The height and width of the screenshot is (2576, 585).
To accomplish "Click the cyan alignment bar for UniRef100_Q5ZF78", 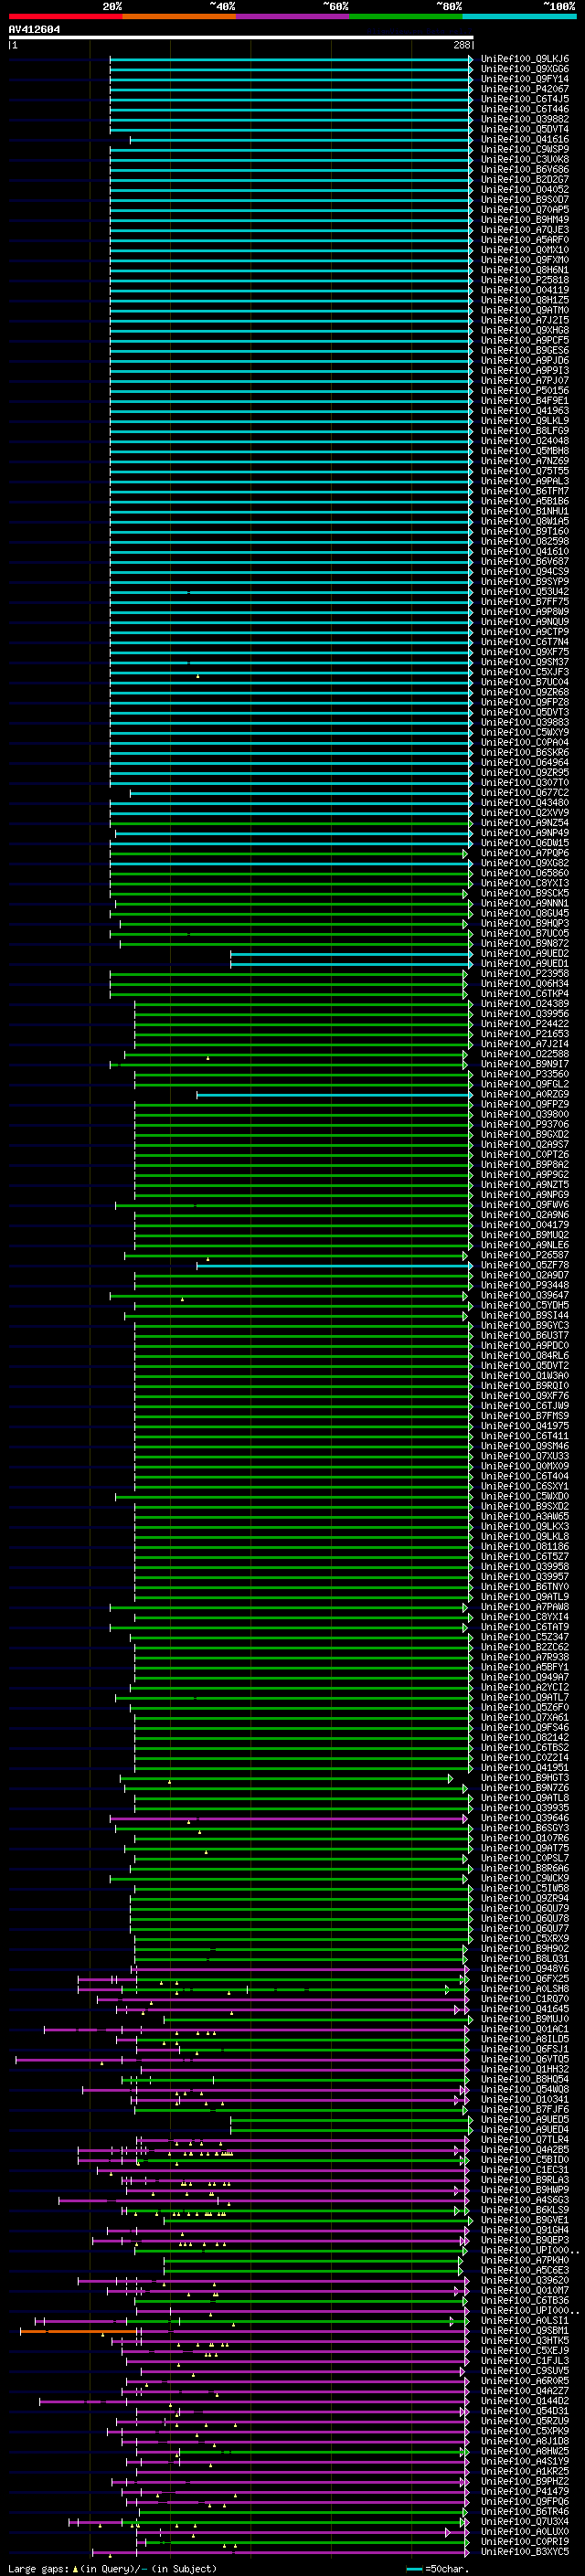I will pyautogui.click(x=333, y=1266).
